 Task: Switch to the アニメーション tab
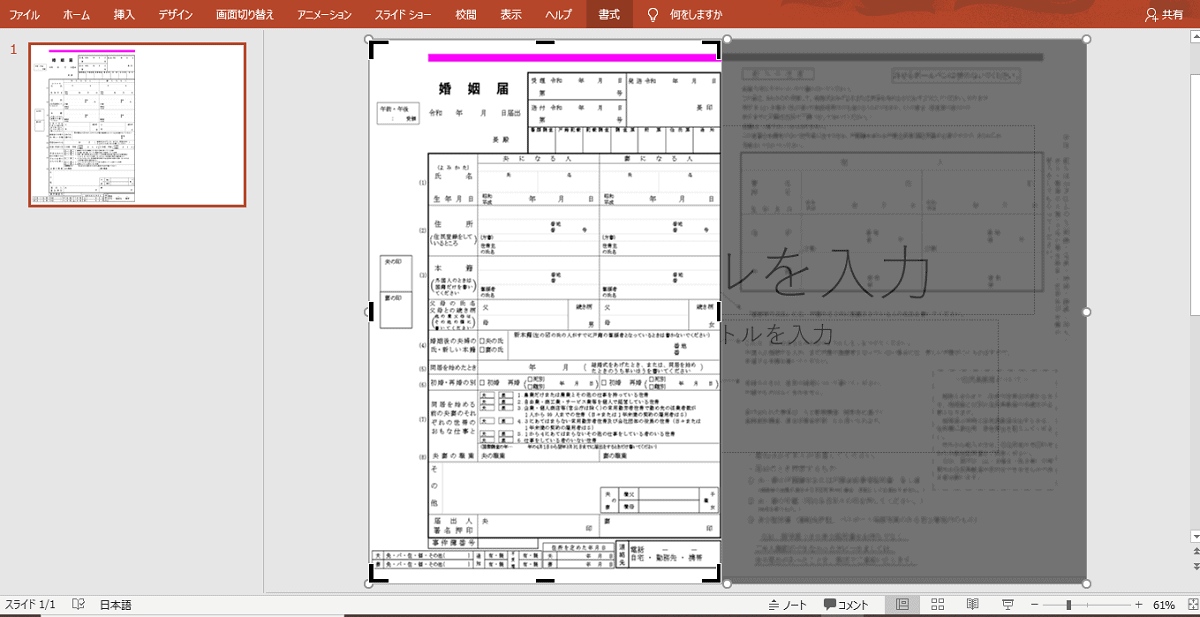(x=325, y=15)
